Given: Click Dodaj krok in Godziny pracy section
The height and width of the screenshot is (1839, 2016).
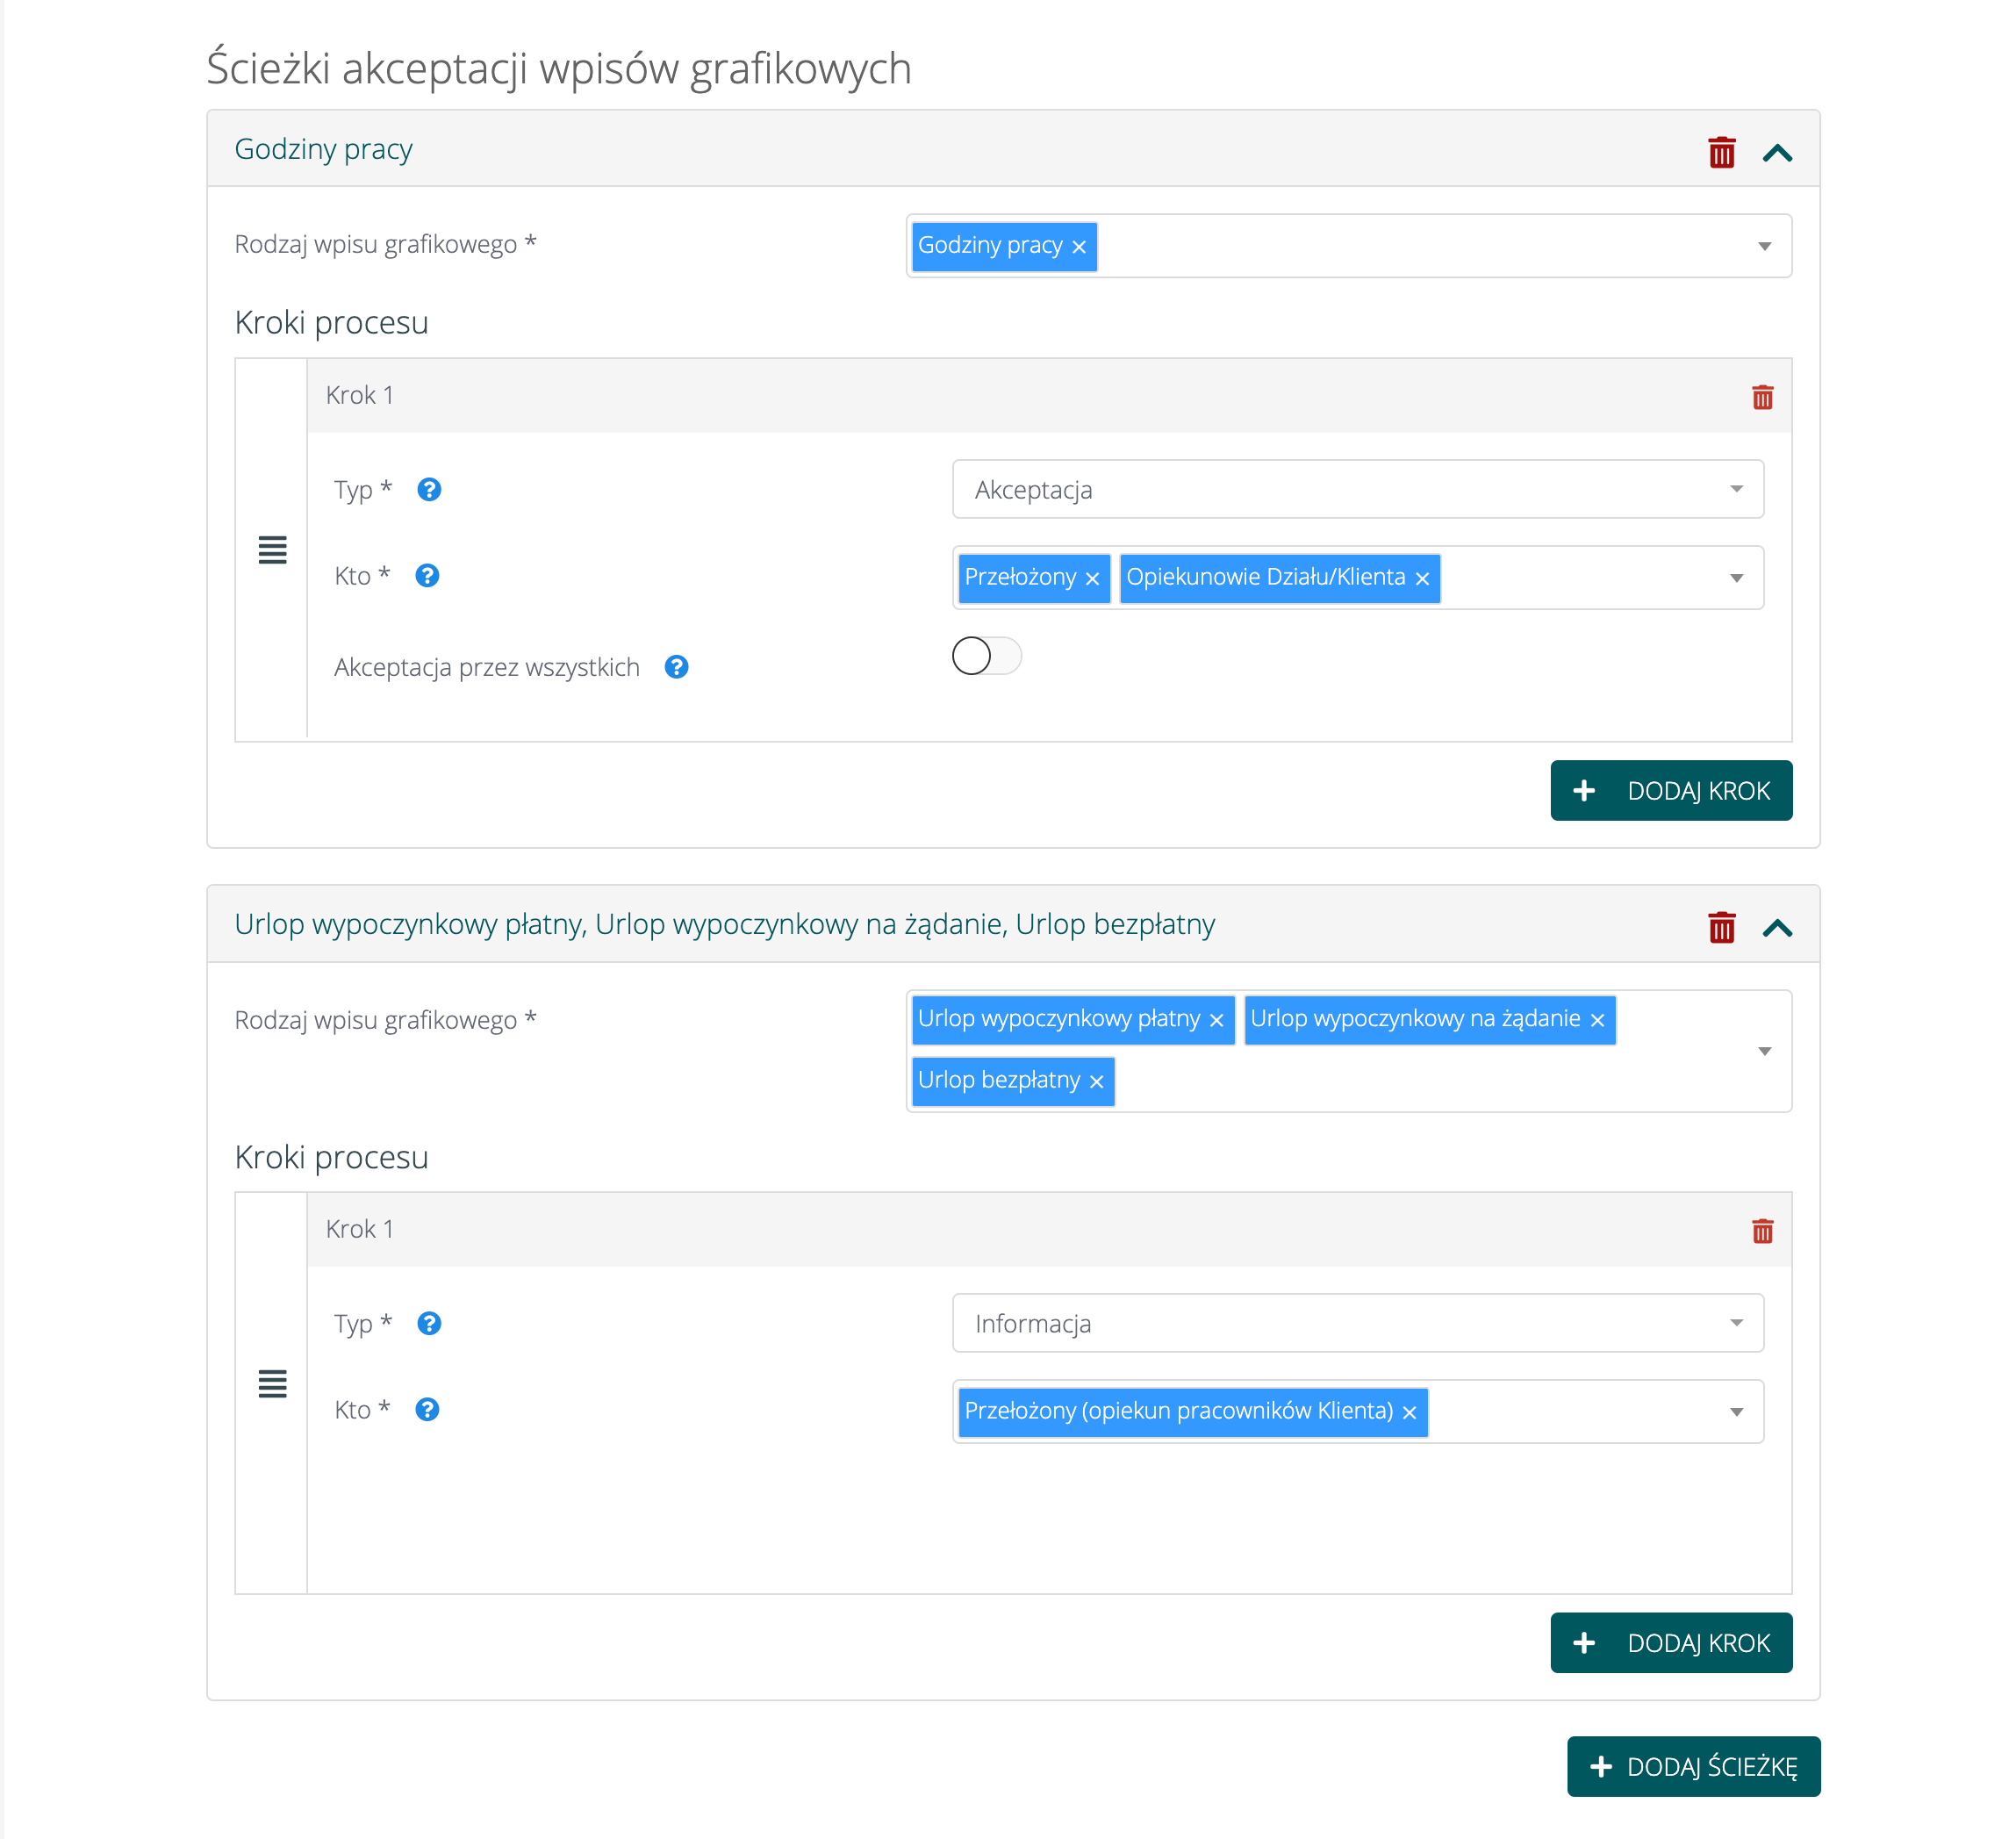Looking at the screenshot, I should 1671,791.
